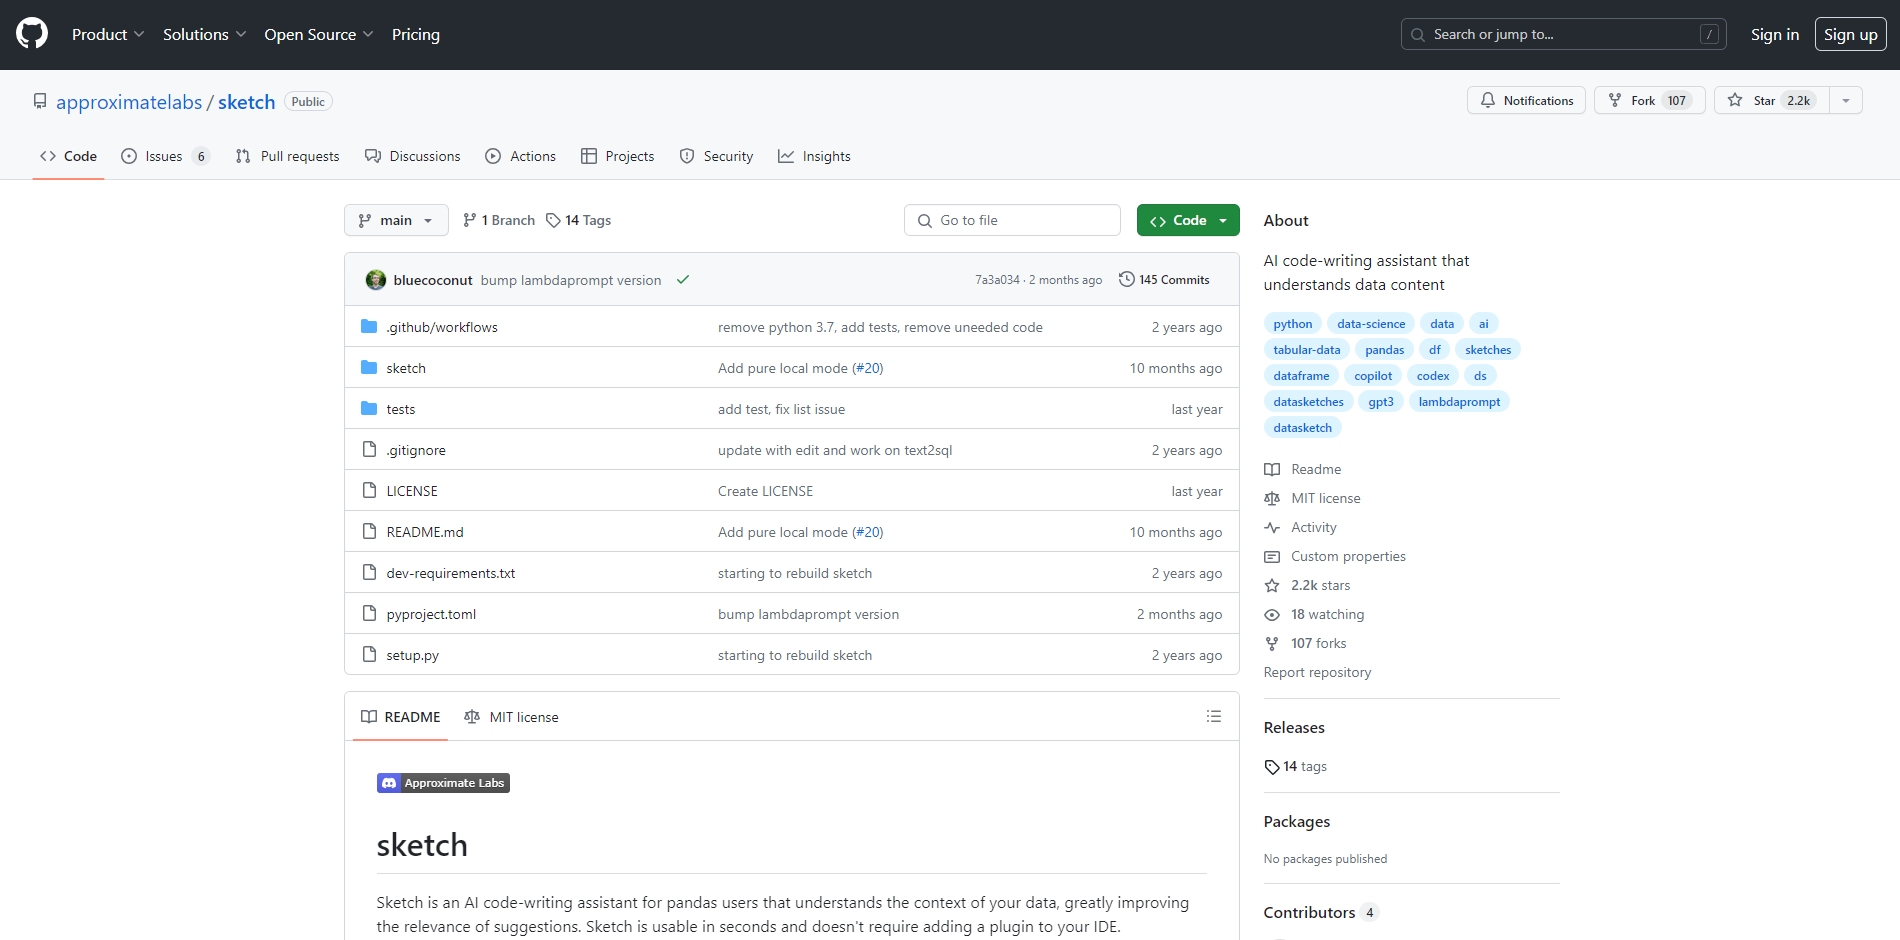Open Custom properties link

[1335, 556]
